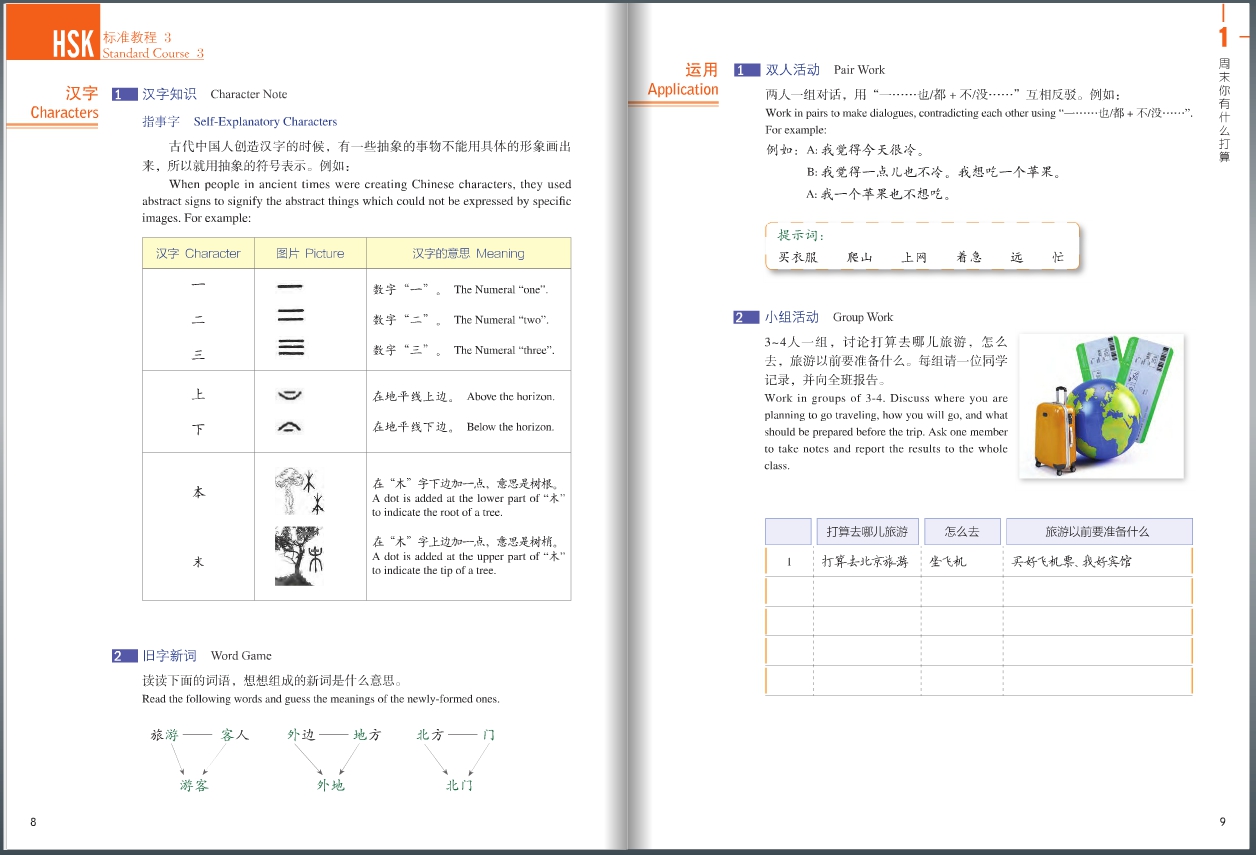The image size is (1256, 855).
Task: Click the hint word 爬山 in the box
Action: 859,257
